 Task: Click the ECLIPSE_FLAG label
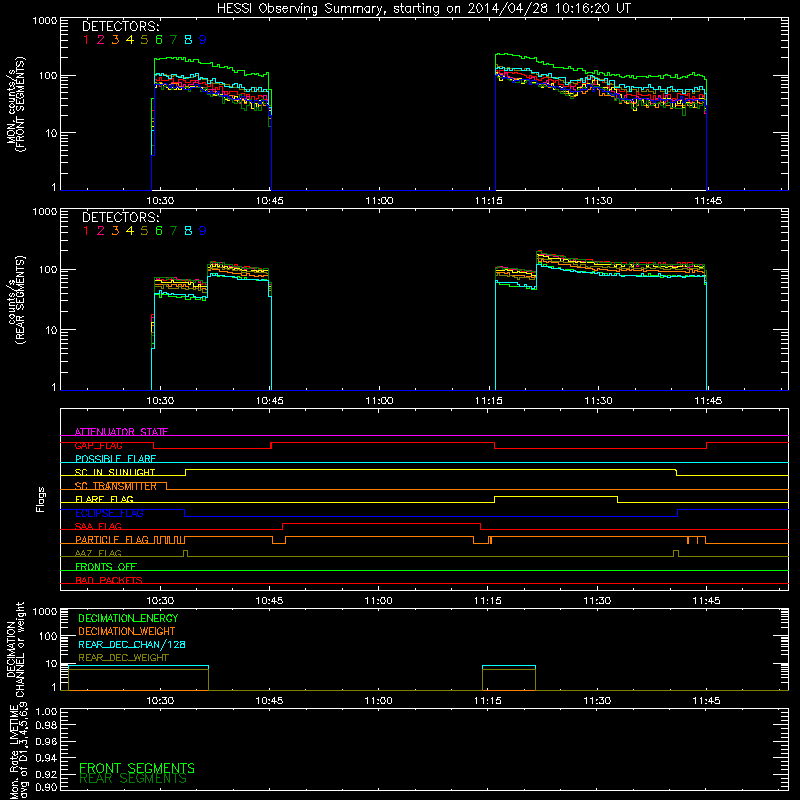pos(109,513)
